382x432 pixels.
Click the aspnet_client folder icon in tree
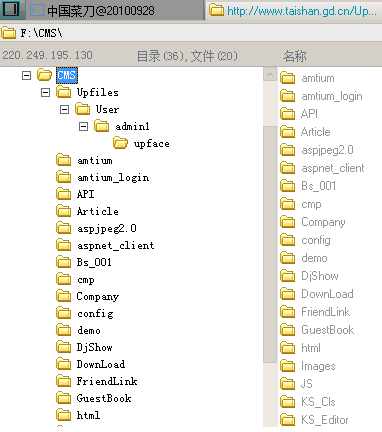pos(63,245)
